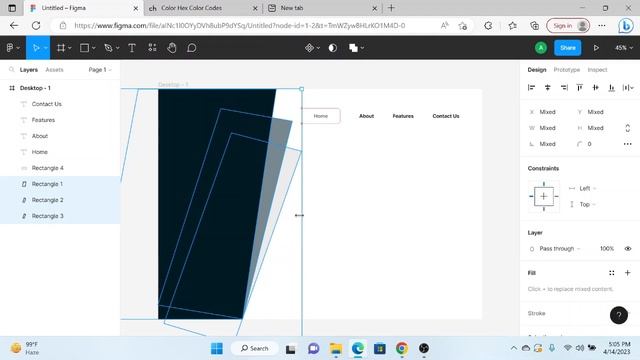This screenshot has height=360, width=640.
Task: Open the Resources tool
Action: [152, 48]
